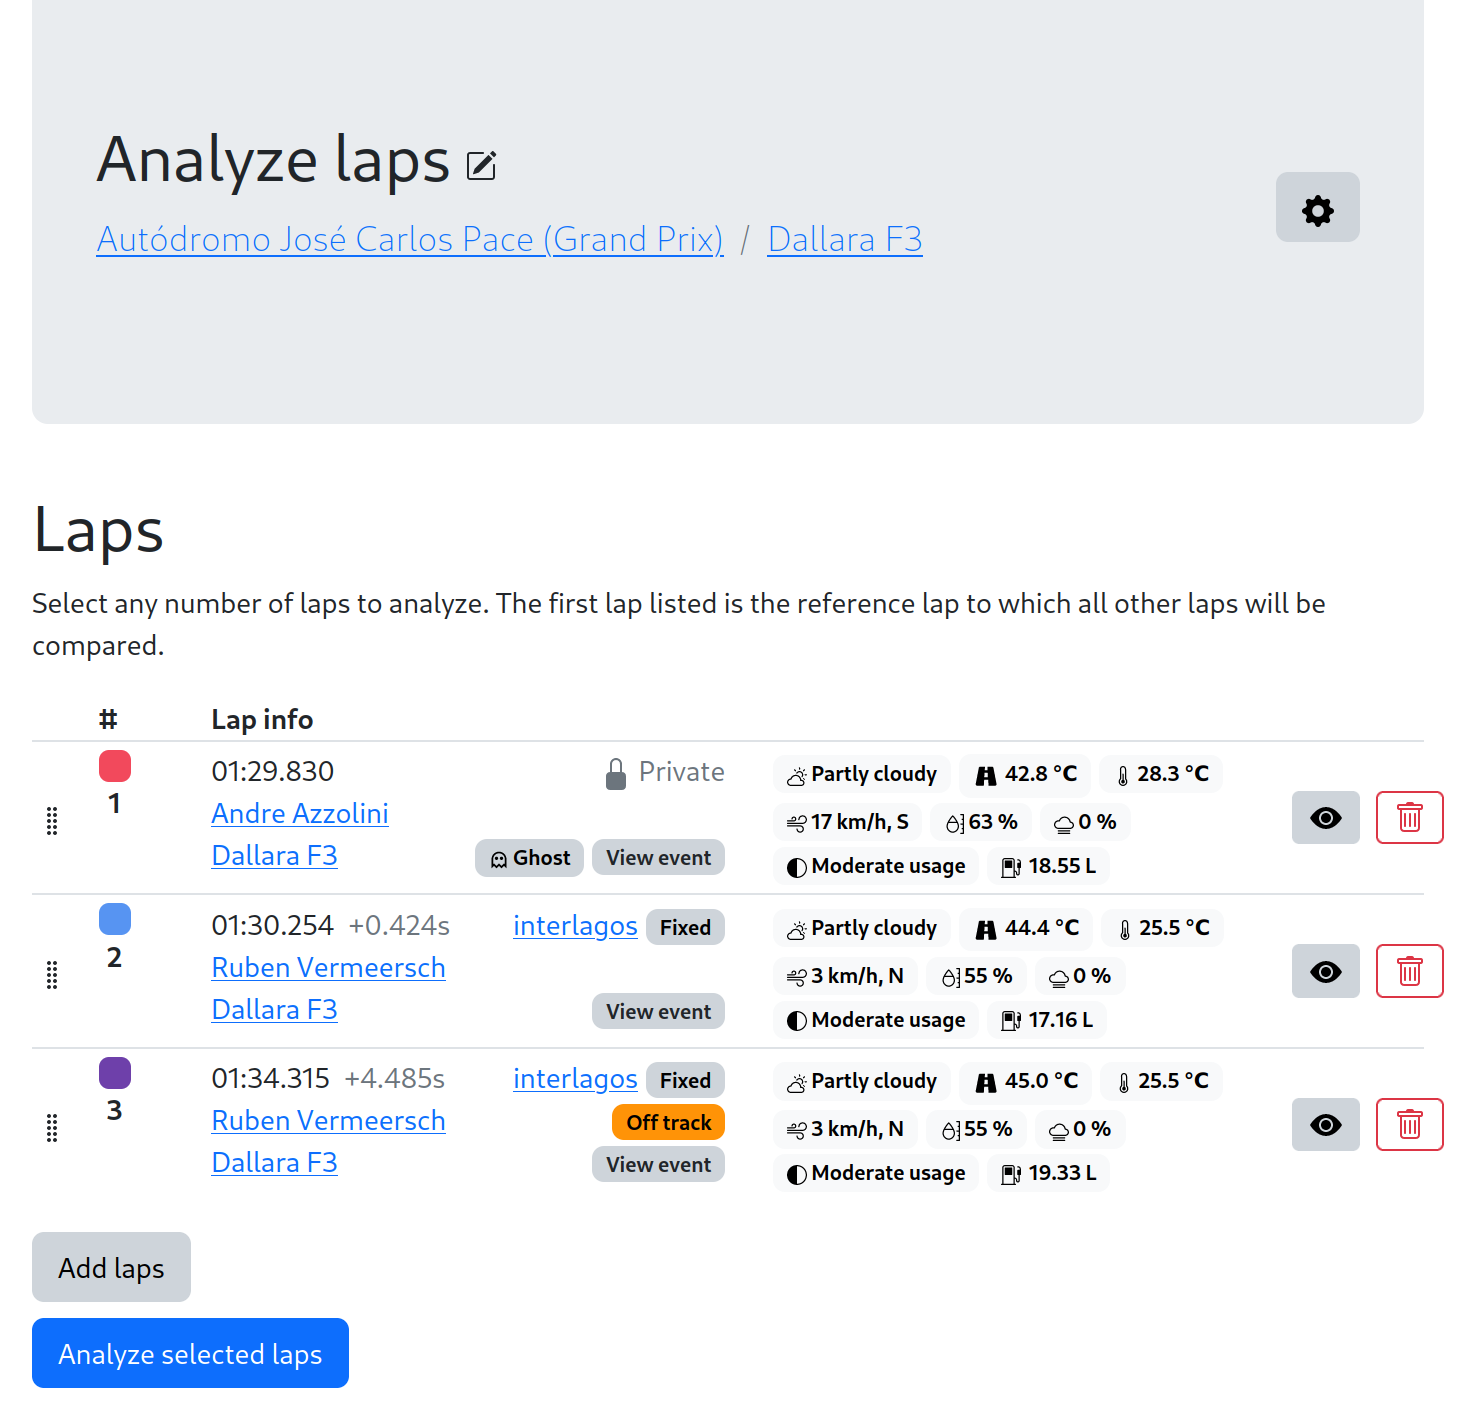This screenshot has width=1460, height=1426.
Task: Grab the drag handle beside lap 1
Action: point(51,821)
